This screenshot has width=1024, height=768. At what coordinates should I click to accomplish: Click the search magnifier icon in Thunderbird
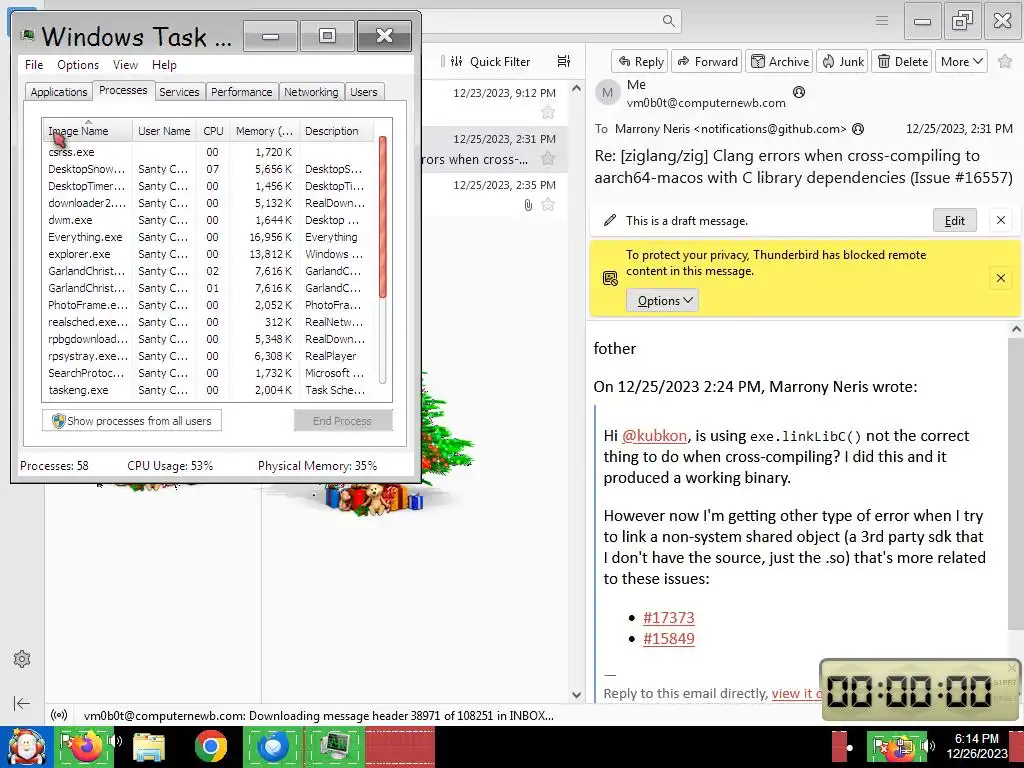click(668, 21)
